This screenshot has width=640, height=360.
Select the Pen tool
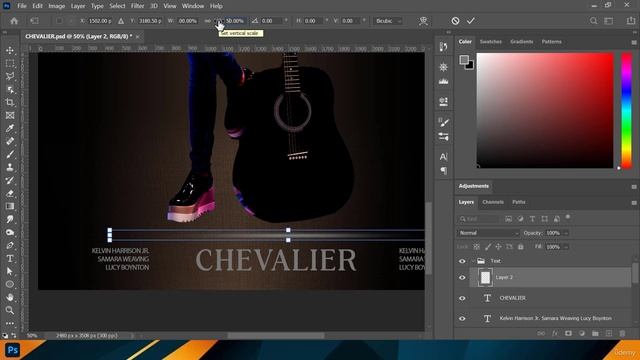click(x=10, y=245)
